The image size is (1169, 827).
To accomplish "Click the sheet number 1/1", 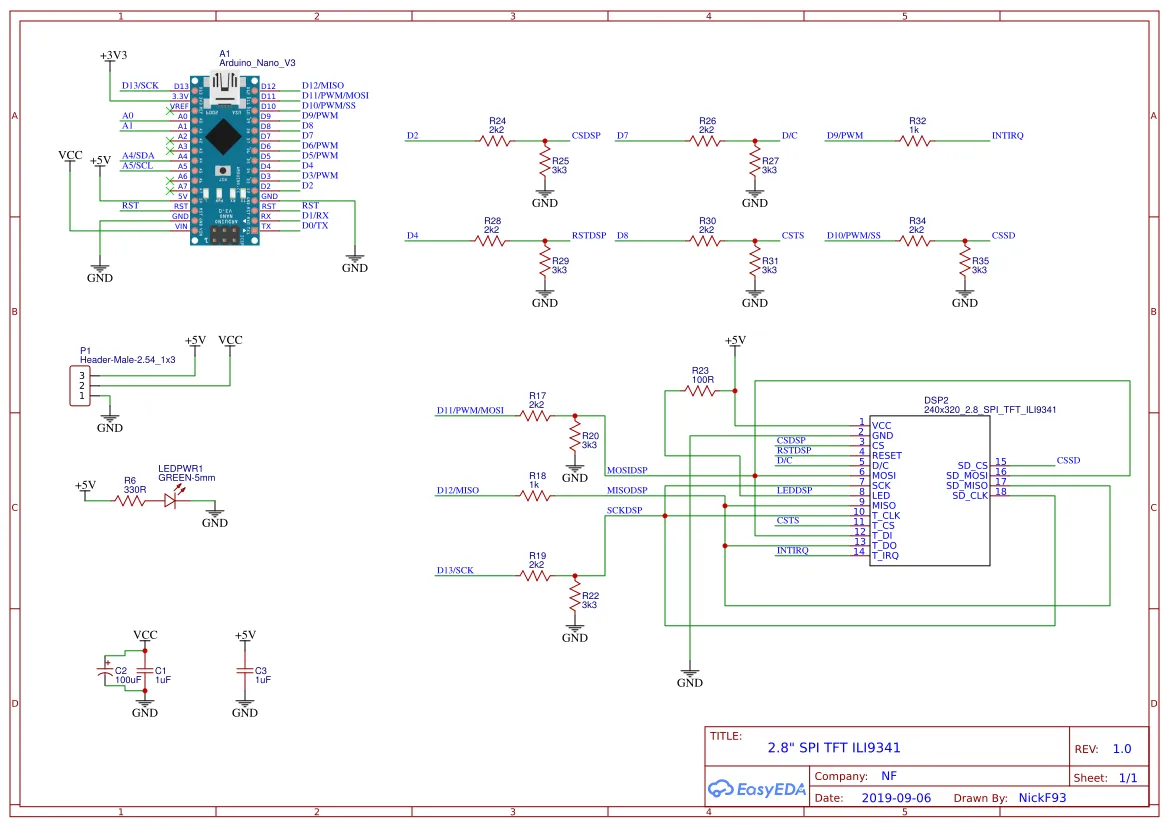I will pyautogui.click(x=1128, y=778).
